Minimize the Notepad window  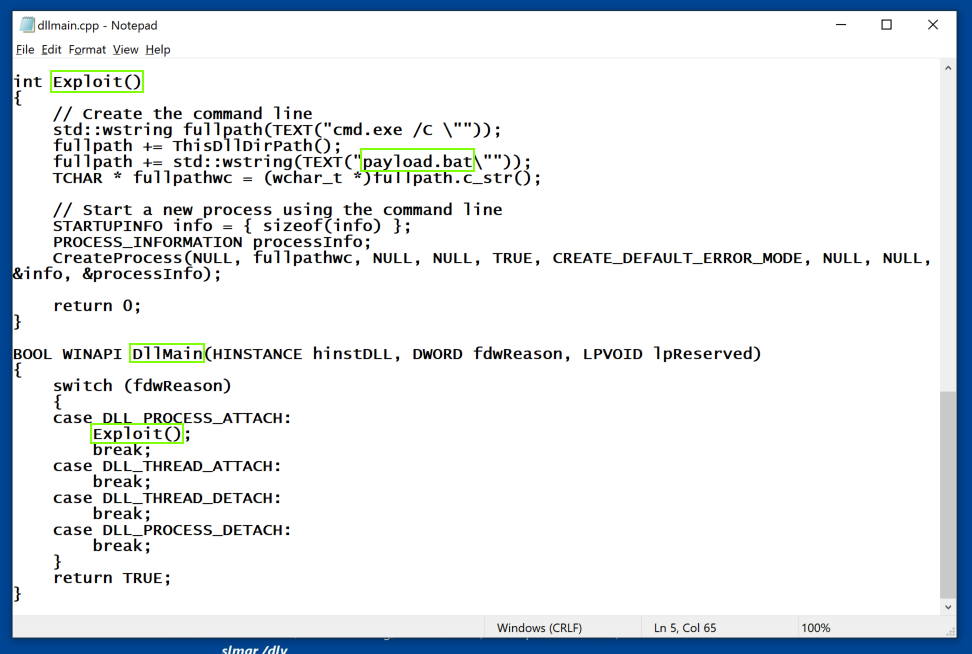point(841,25)
